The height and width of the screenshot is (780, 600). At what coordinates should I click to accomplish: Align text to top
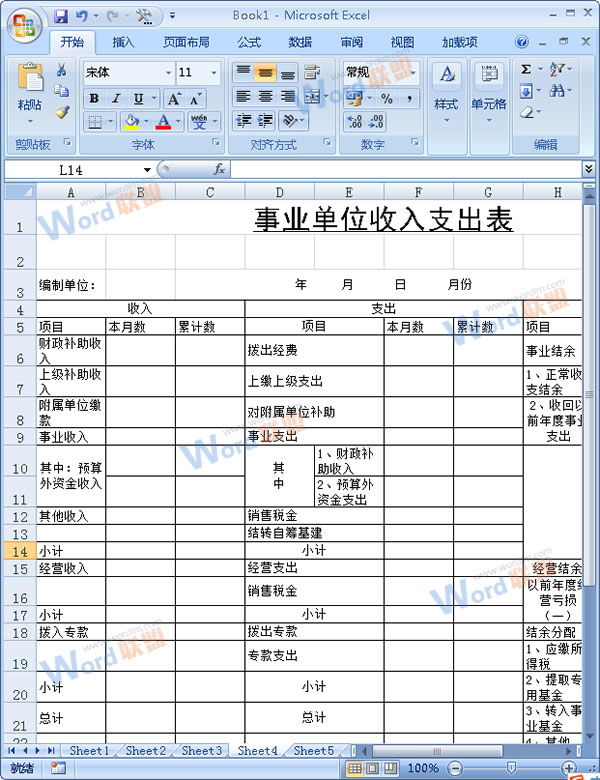243,73
